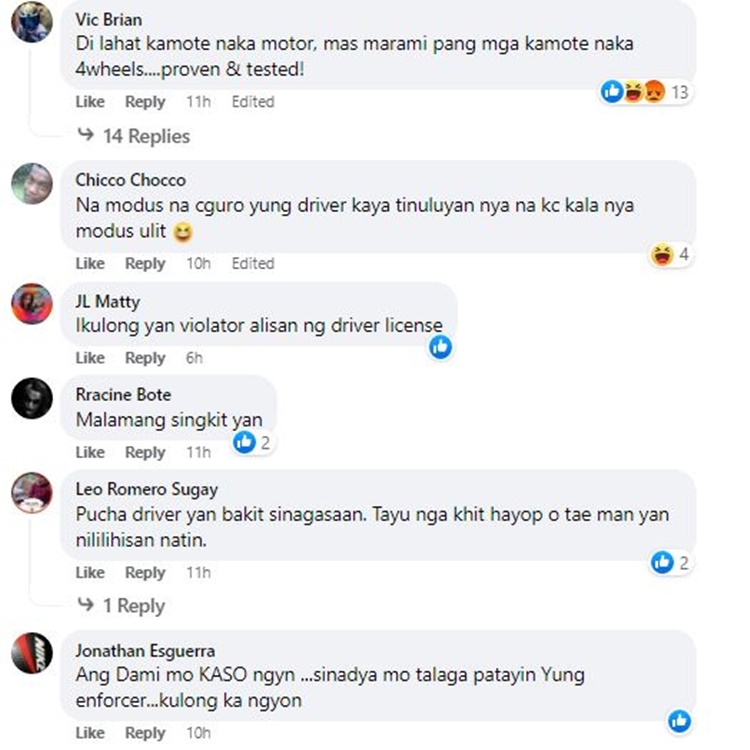The width and height of the screenshot is (750, 750).
Task: Open JL Matty's profile avatar
Action: [32, 304]
